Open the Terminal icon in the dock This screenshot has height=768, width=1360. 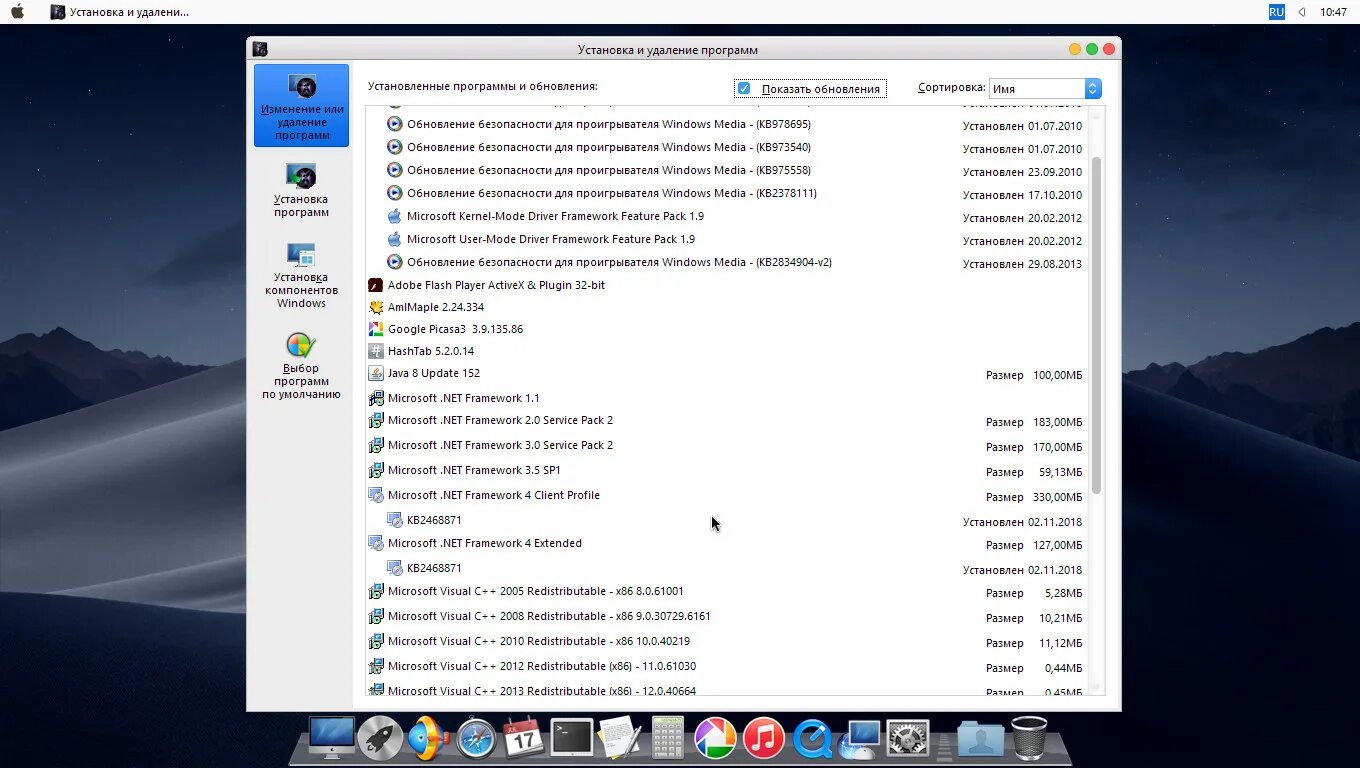pos(572,738)
